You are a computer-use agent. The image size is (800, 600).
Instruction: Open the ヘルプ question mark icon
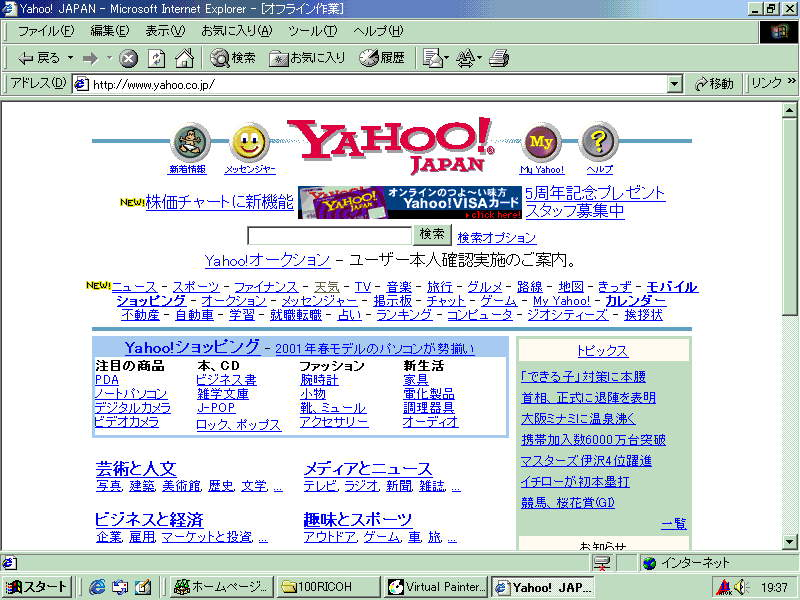598,141
